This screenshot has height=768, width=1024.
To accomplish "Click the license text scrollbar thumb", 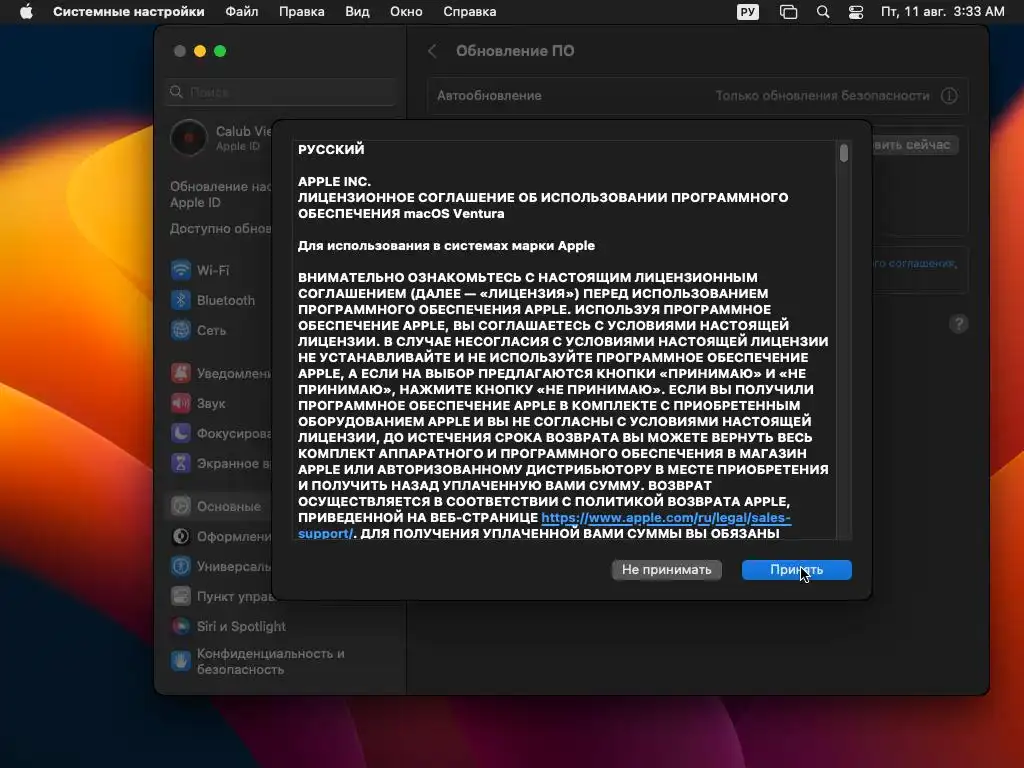I will (x=844, y=153).
